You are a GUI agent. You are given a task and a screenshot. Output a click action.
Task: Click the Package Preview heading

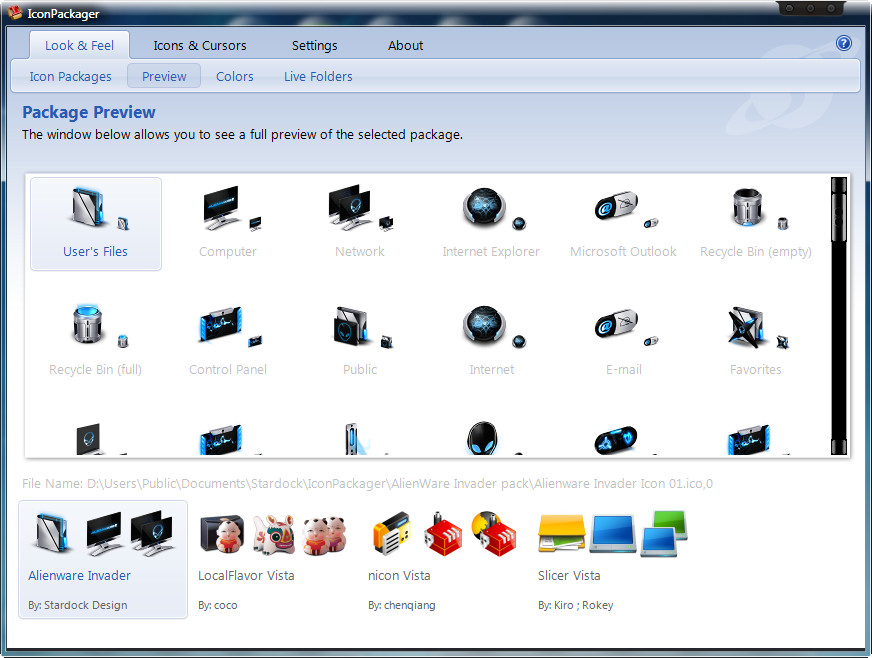click(89, 112)
